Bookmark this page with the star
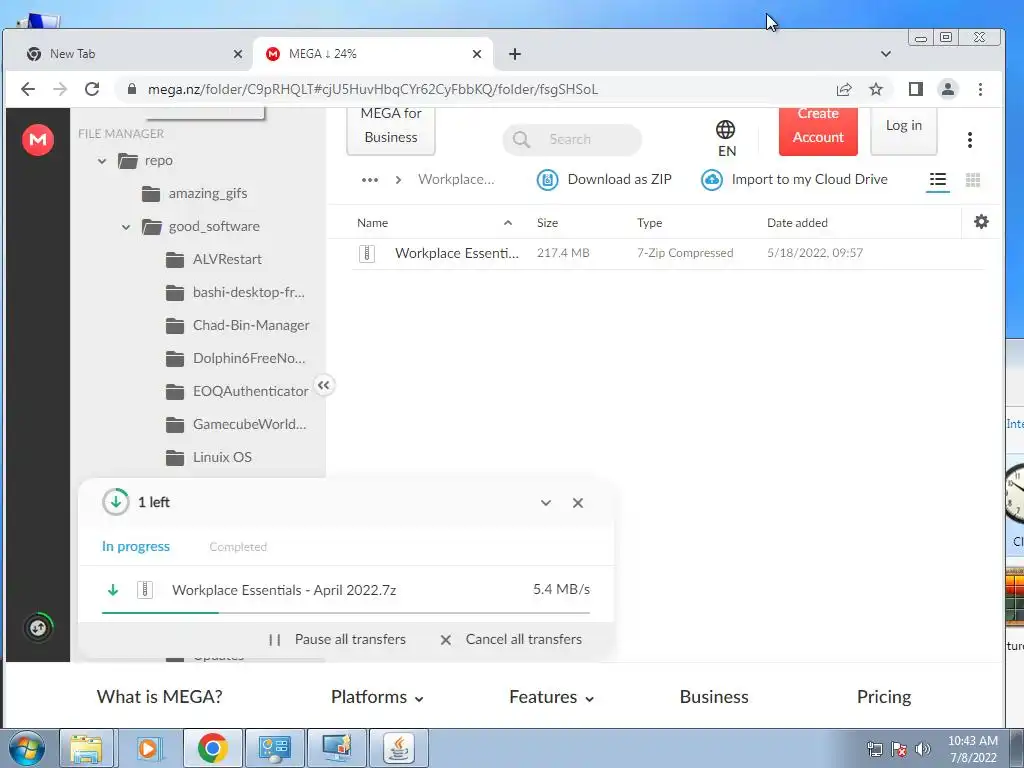This screenshot has width=1024, height=768. (876, 89)
